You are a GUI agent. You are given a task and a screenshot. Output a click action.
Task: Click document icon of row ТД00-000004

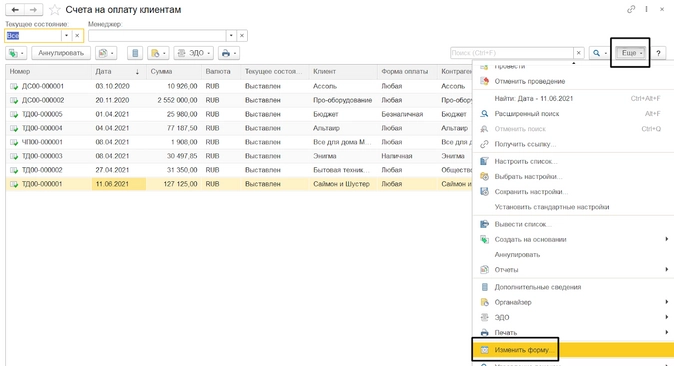click(x=14, y=128)
